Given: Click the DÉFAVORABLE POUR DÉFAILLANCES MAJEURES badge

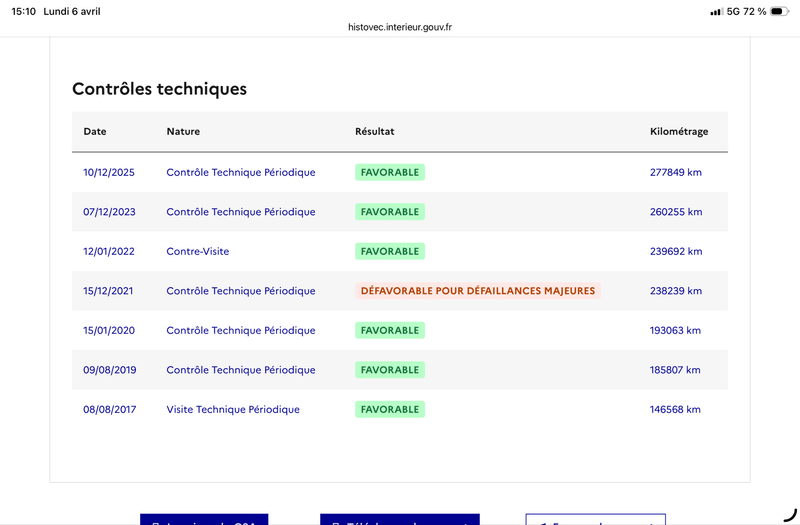Looking at the screenshot, I should click(477, 291).
